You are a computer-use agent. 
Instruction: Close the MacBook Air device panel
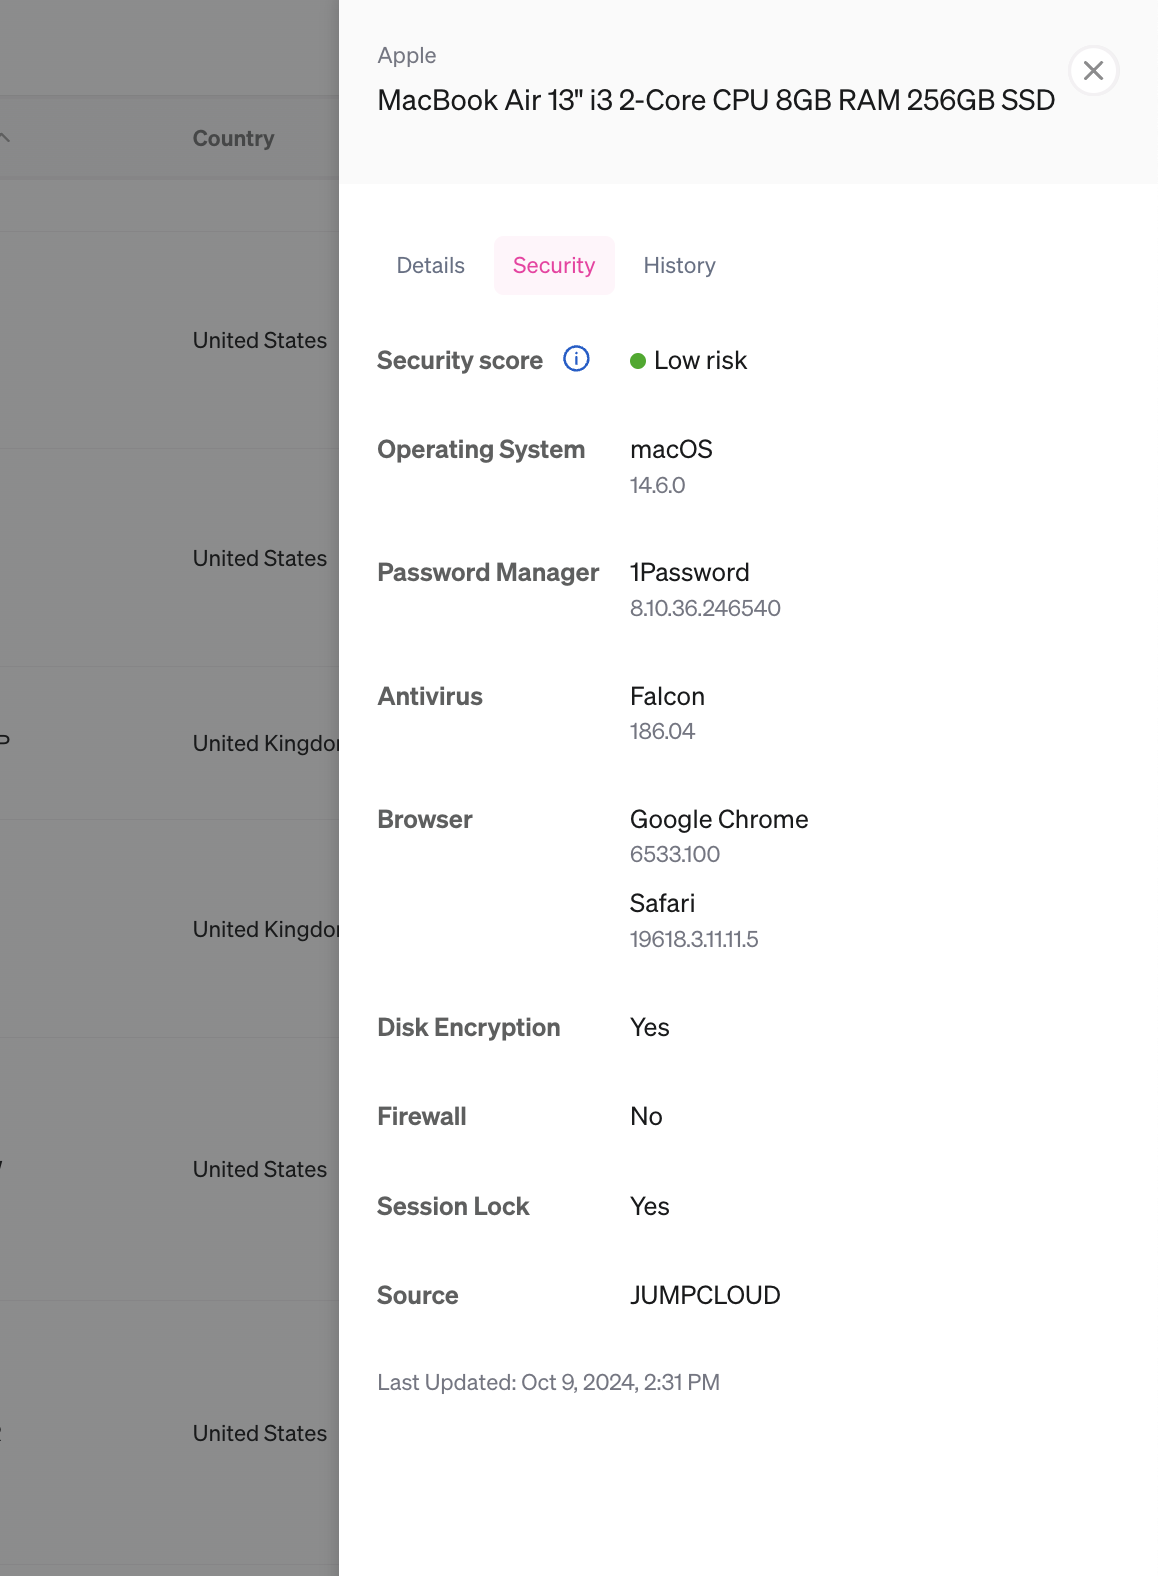(1093, 70)
